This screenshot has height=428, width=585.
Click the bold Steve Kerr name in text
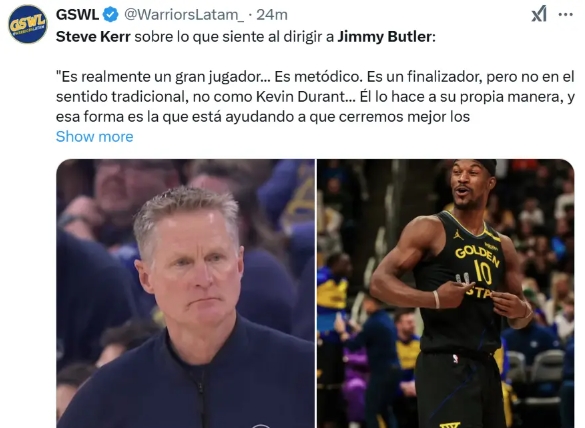click(x=93, y=37)
